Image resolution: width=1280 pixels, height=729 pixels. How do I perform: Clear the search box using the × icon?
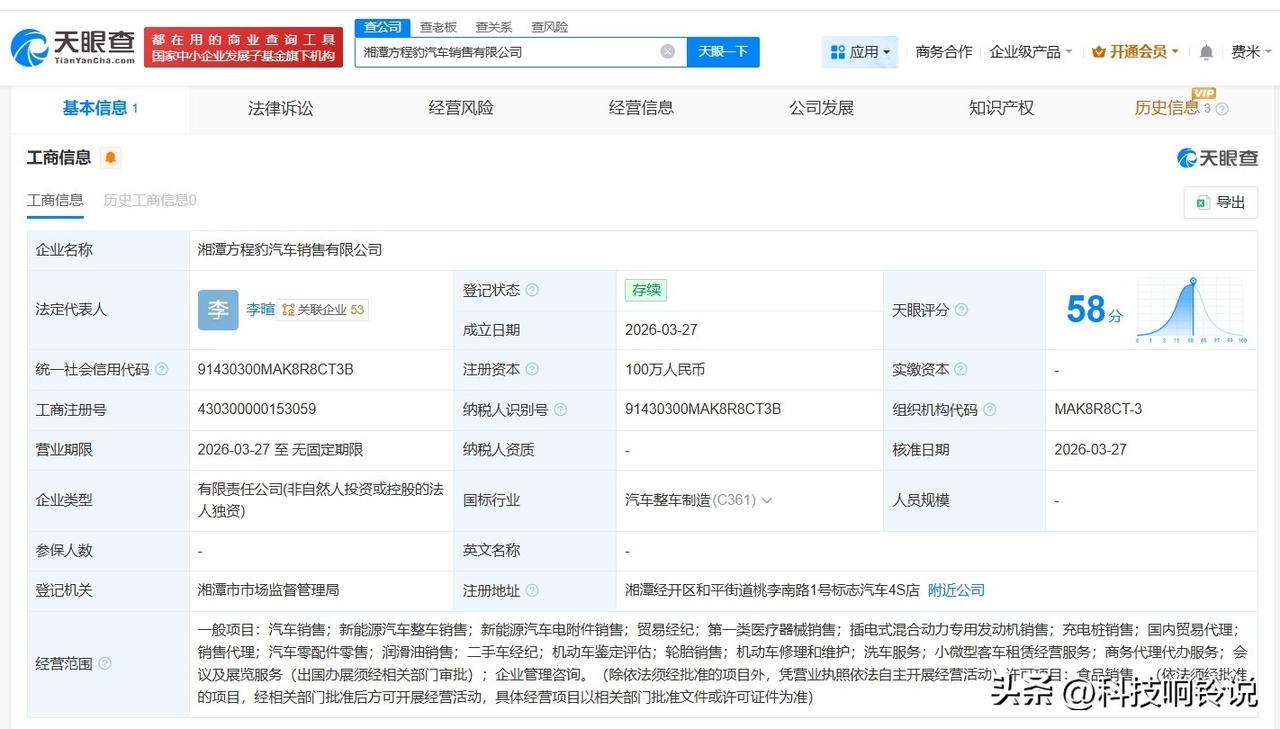pos(667,51)
